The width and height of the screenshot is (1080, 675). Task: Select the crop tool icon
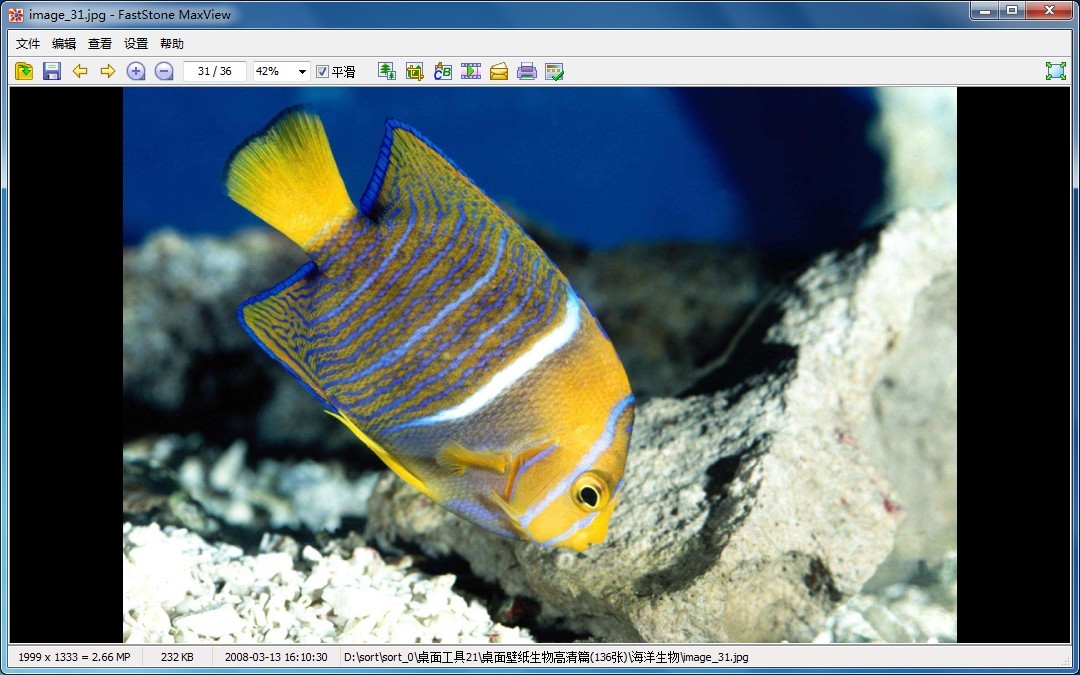click(x=415, y=71)
